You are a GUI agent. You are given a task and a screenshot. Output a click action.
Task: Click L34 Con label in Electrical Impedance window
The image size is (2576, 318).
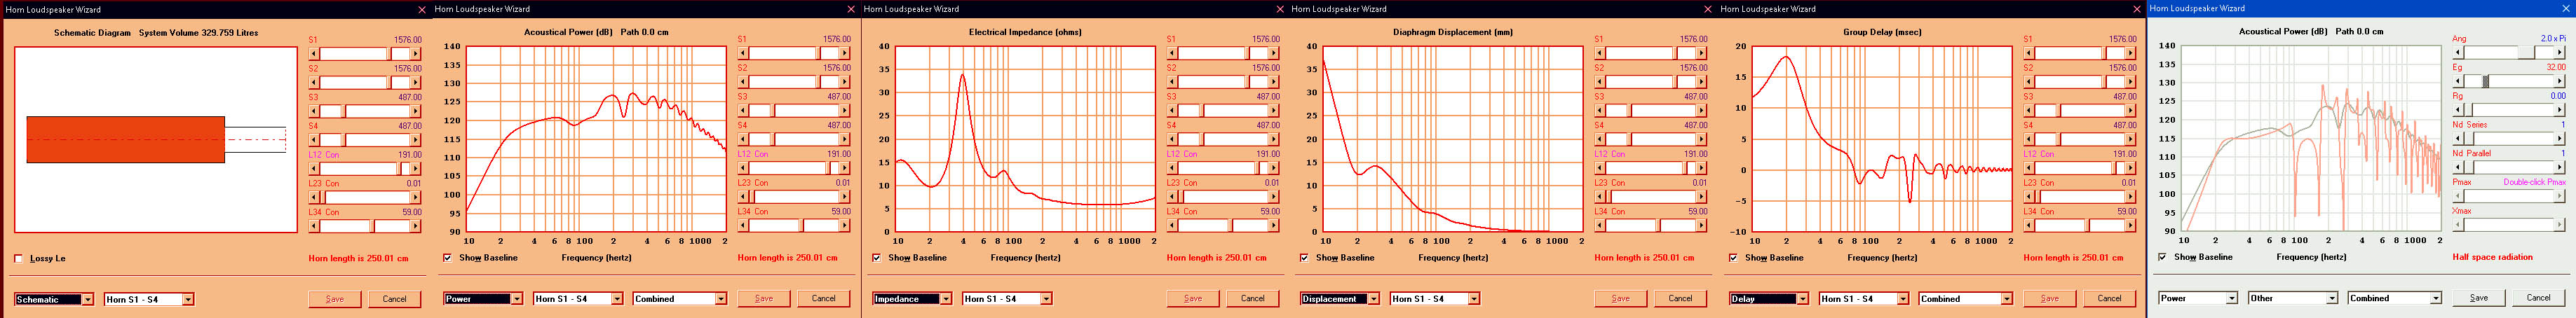tap(1182, 211)
